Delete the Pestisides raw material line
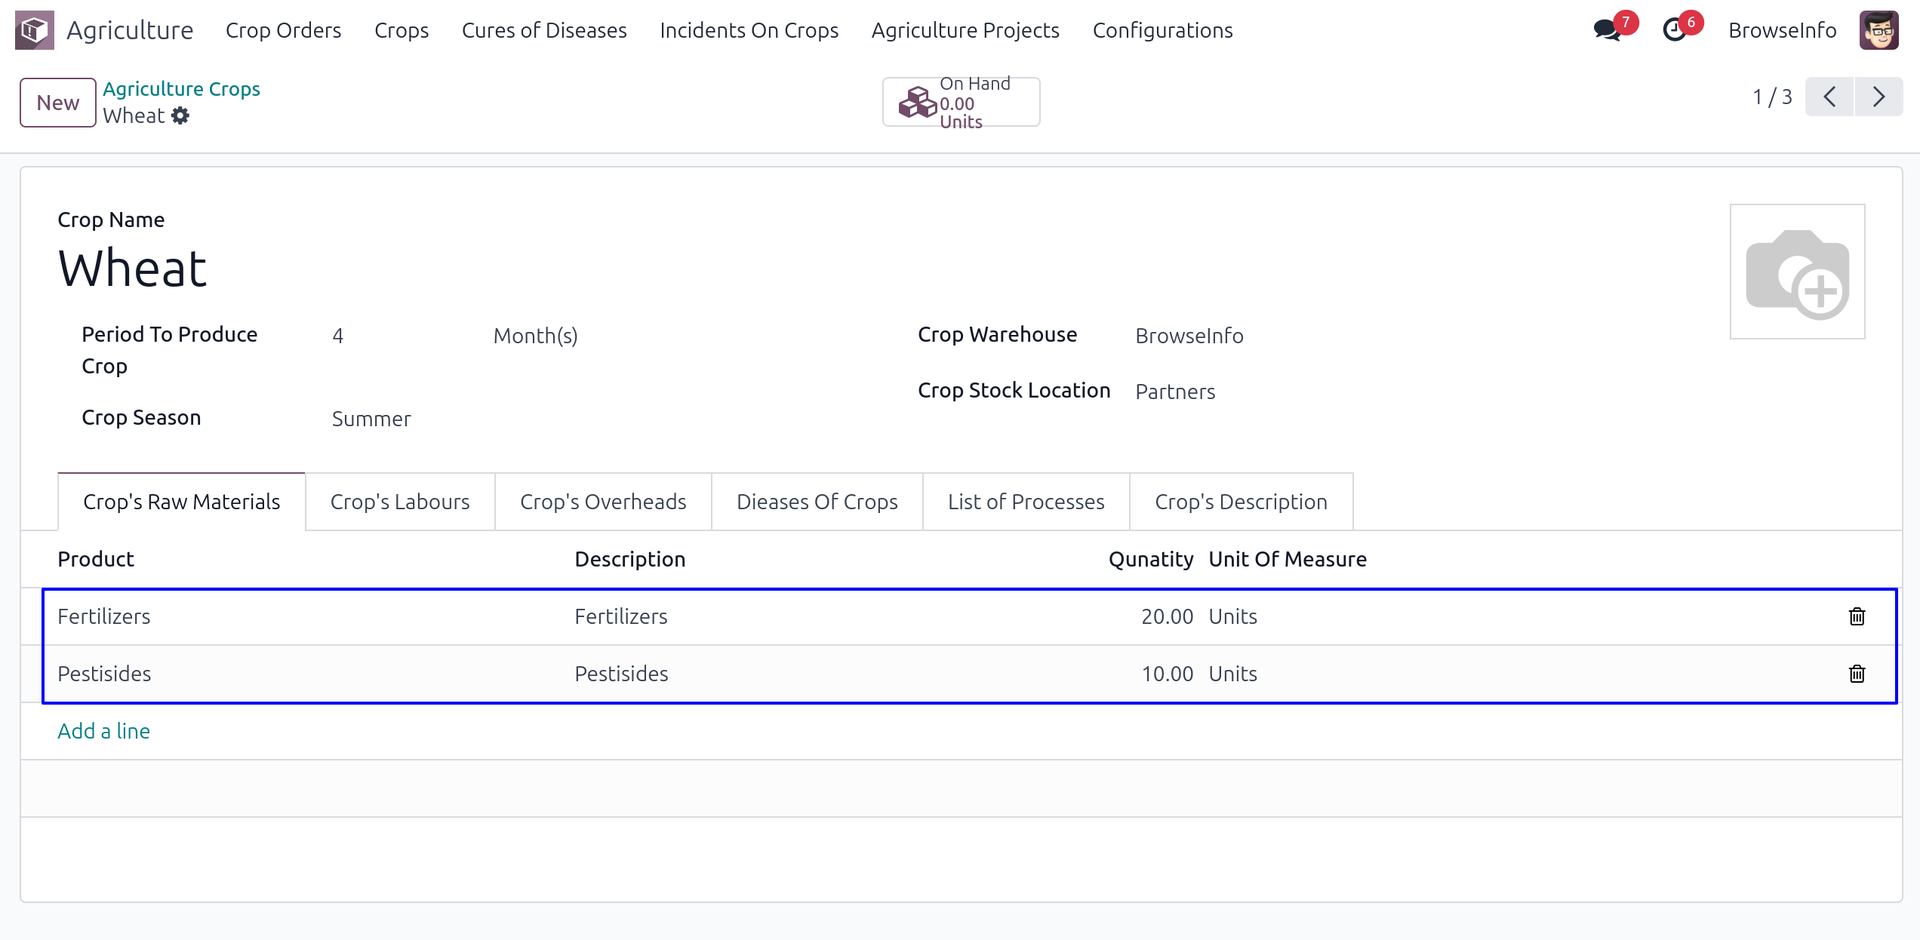This screenshot has height=940, width=1920. coord(1856,674)
